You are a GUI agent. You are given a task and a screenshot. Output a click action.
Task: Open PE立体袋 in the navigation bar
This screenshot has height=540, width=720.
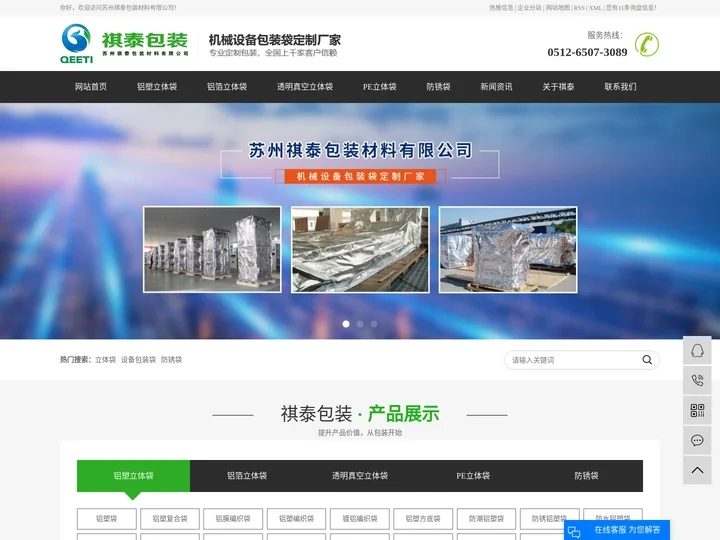click(x=379, y=87)
